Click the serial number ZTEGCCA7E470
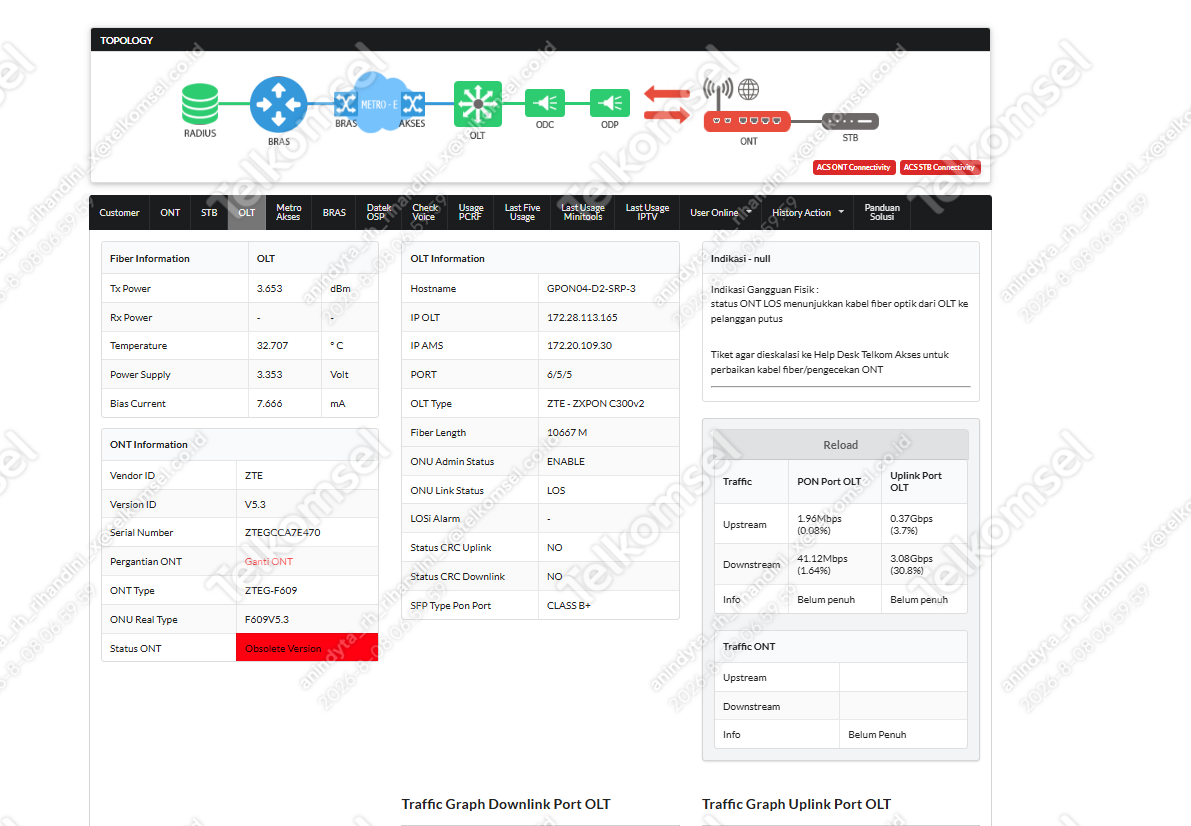The height and width of the screenshot is (826, 1191). 283,533
